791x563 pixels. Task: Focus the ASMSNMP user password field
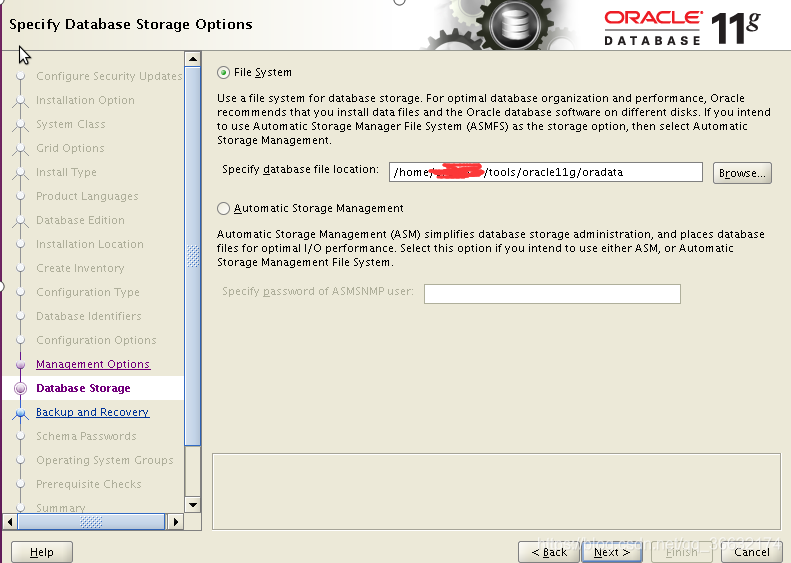click(552, 294)
